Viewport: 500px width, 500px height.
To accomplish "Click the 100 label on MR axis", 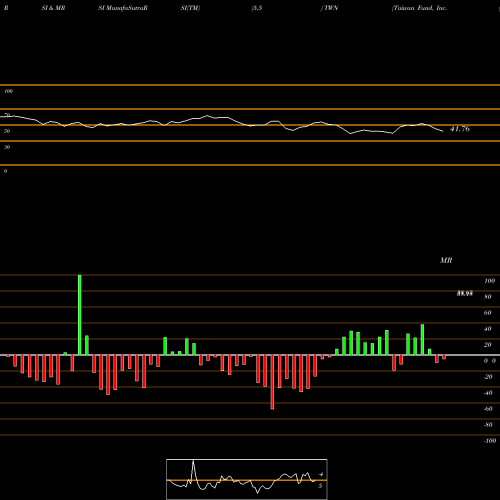I will click(x=489, y=281).
